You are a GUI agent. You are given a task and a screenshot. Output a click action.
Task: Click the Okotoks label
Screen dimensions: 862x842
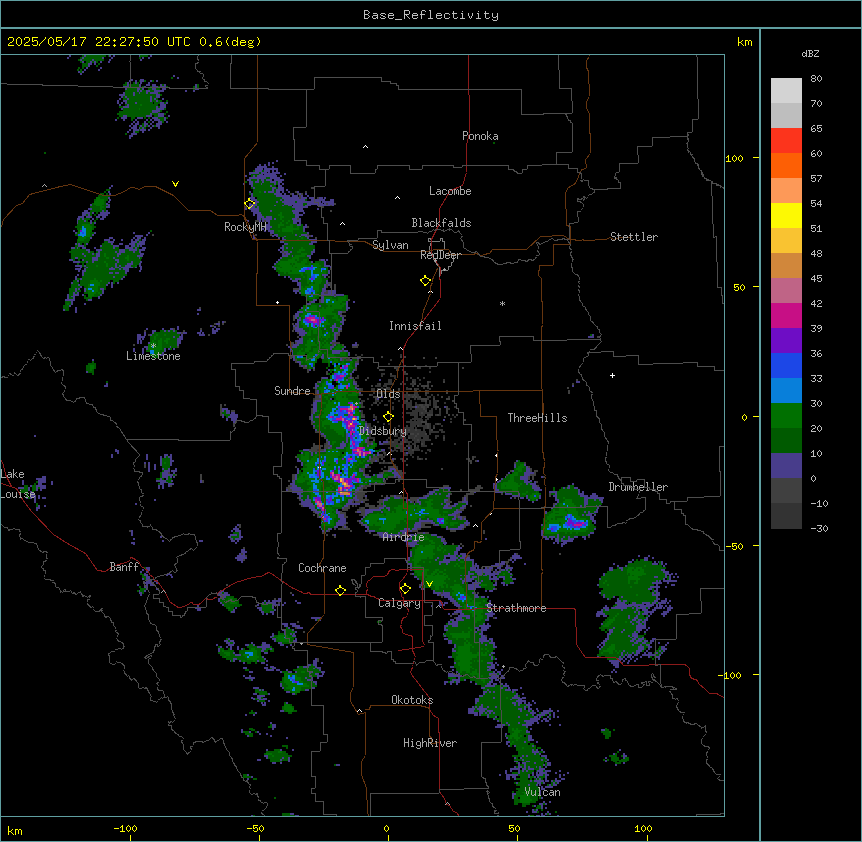412,700
